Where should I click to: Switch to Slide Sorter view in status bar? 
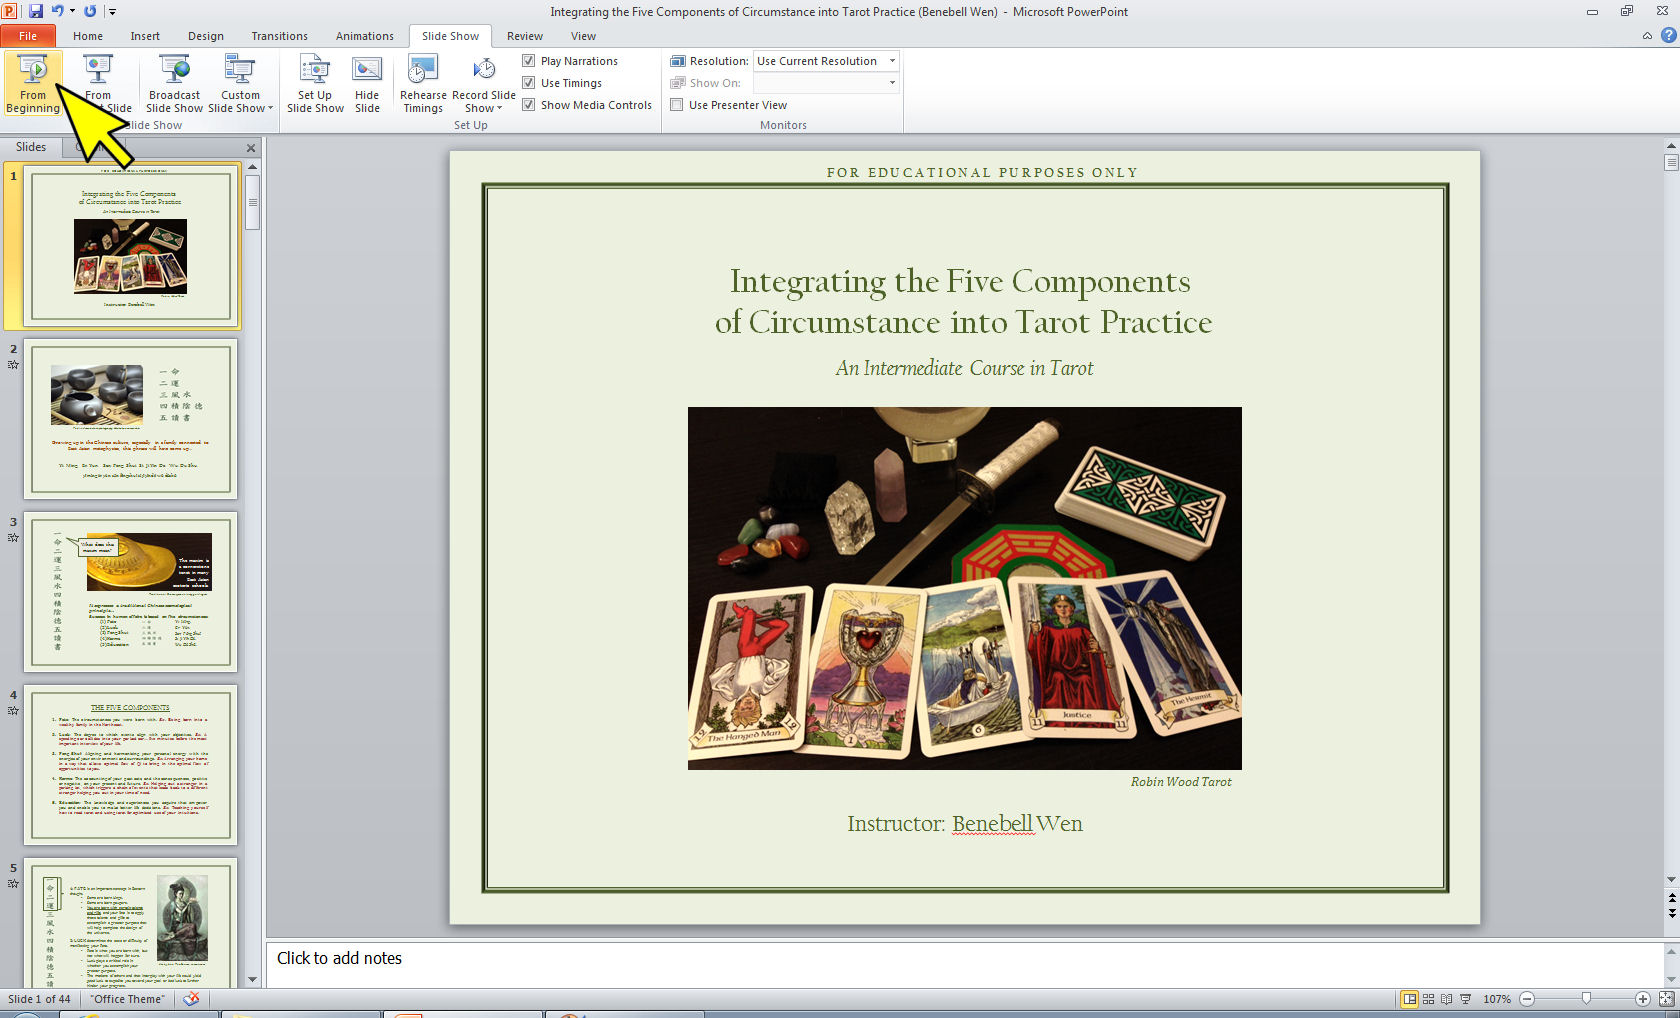1428,999
